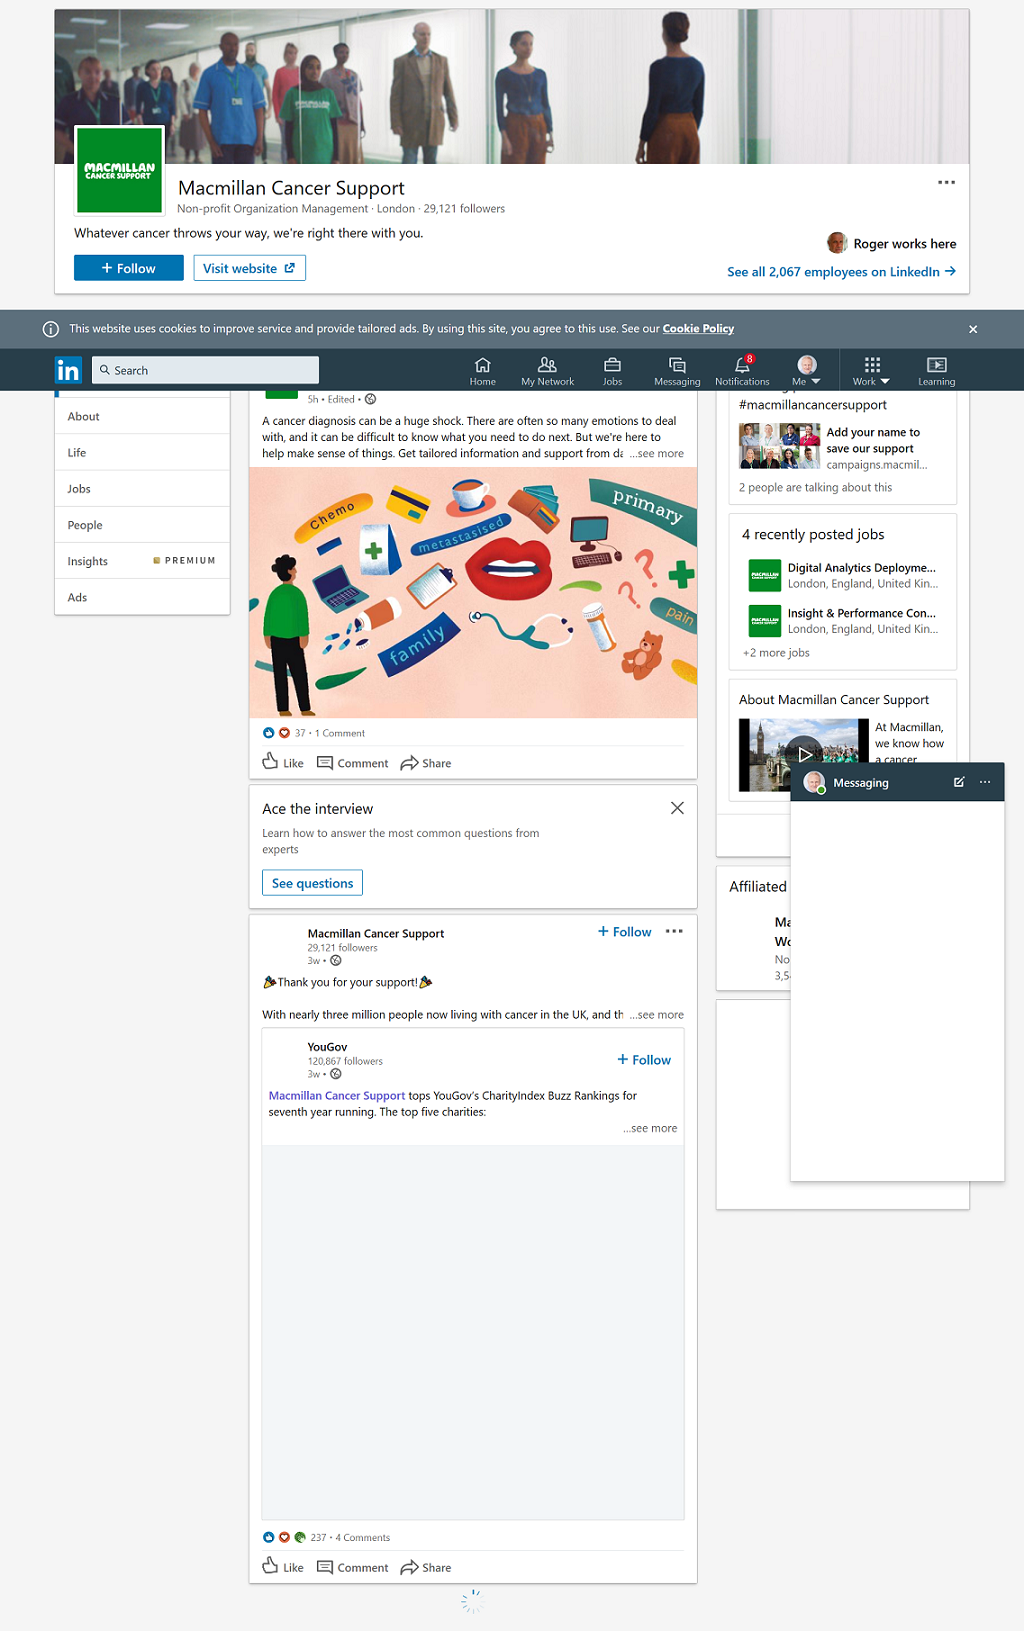This screenshot has height=1631, width=1024.
Task: Select the Insights premium tab
Action: [142, 561]
